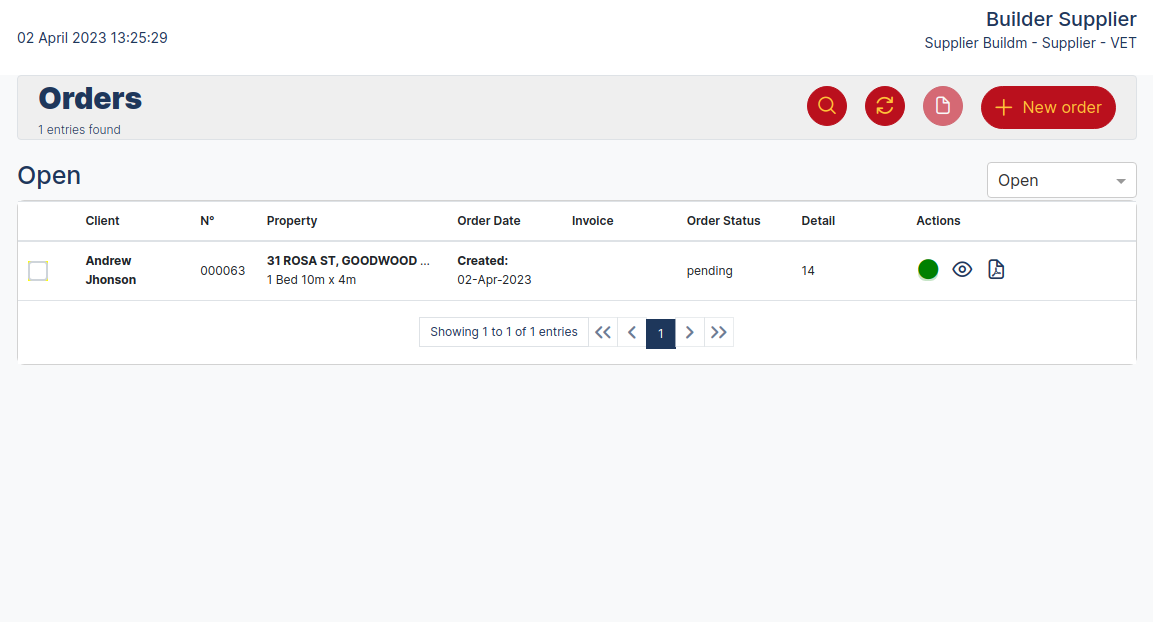Refresh the orders list
This screenshot has width=1153, height=622.
[885, 106]
